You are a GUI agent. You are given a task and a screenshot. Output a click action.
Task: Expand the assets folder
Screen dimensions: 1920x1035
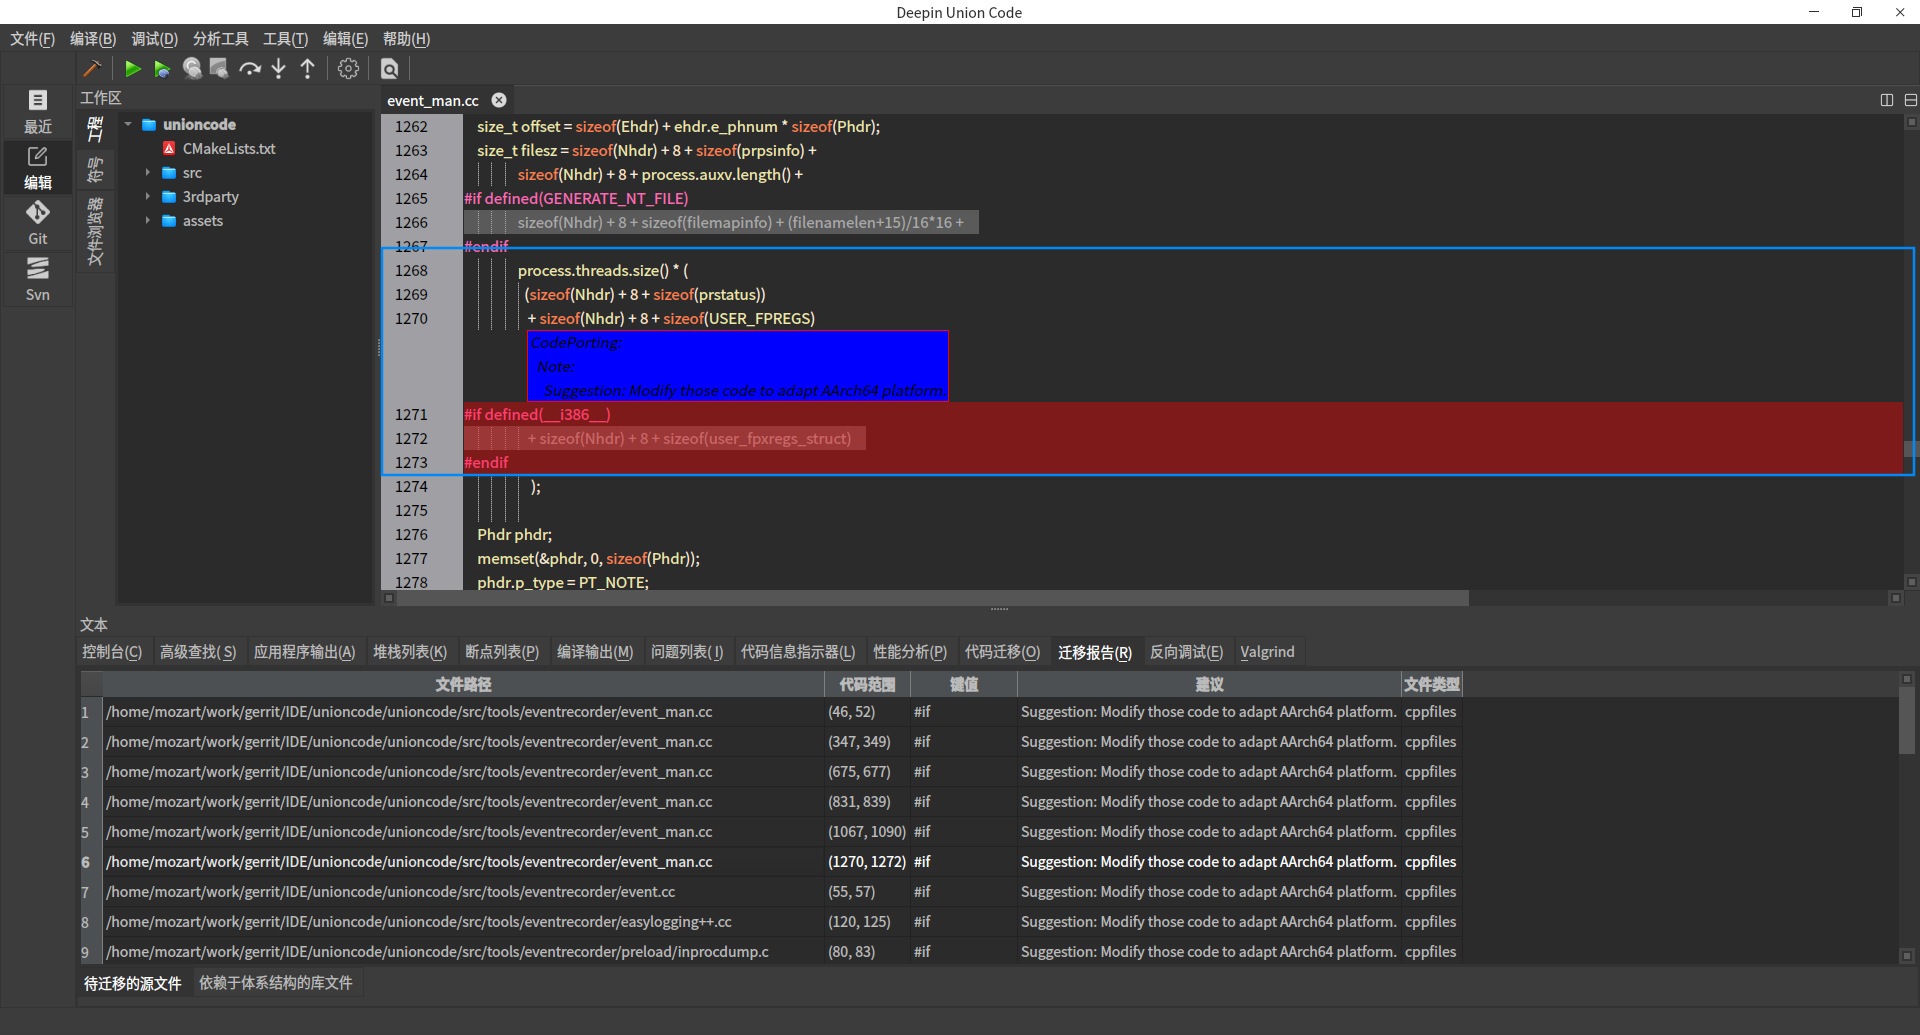148,221
